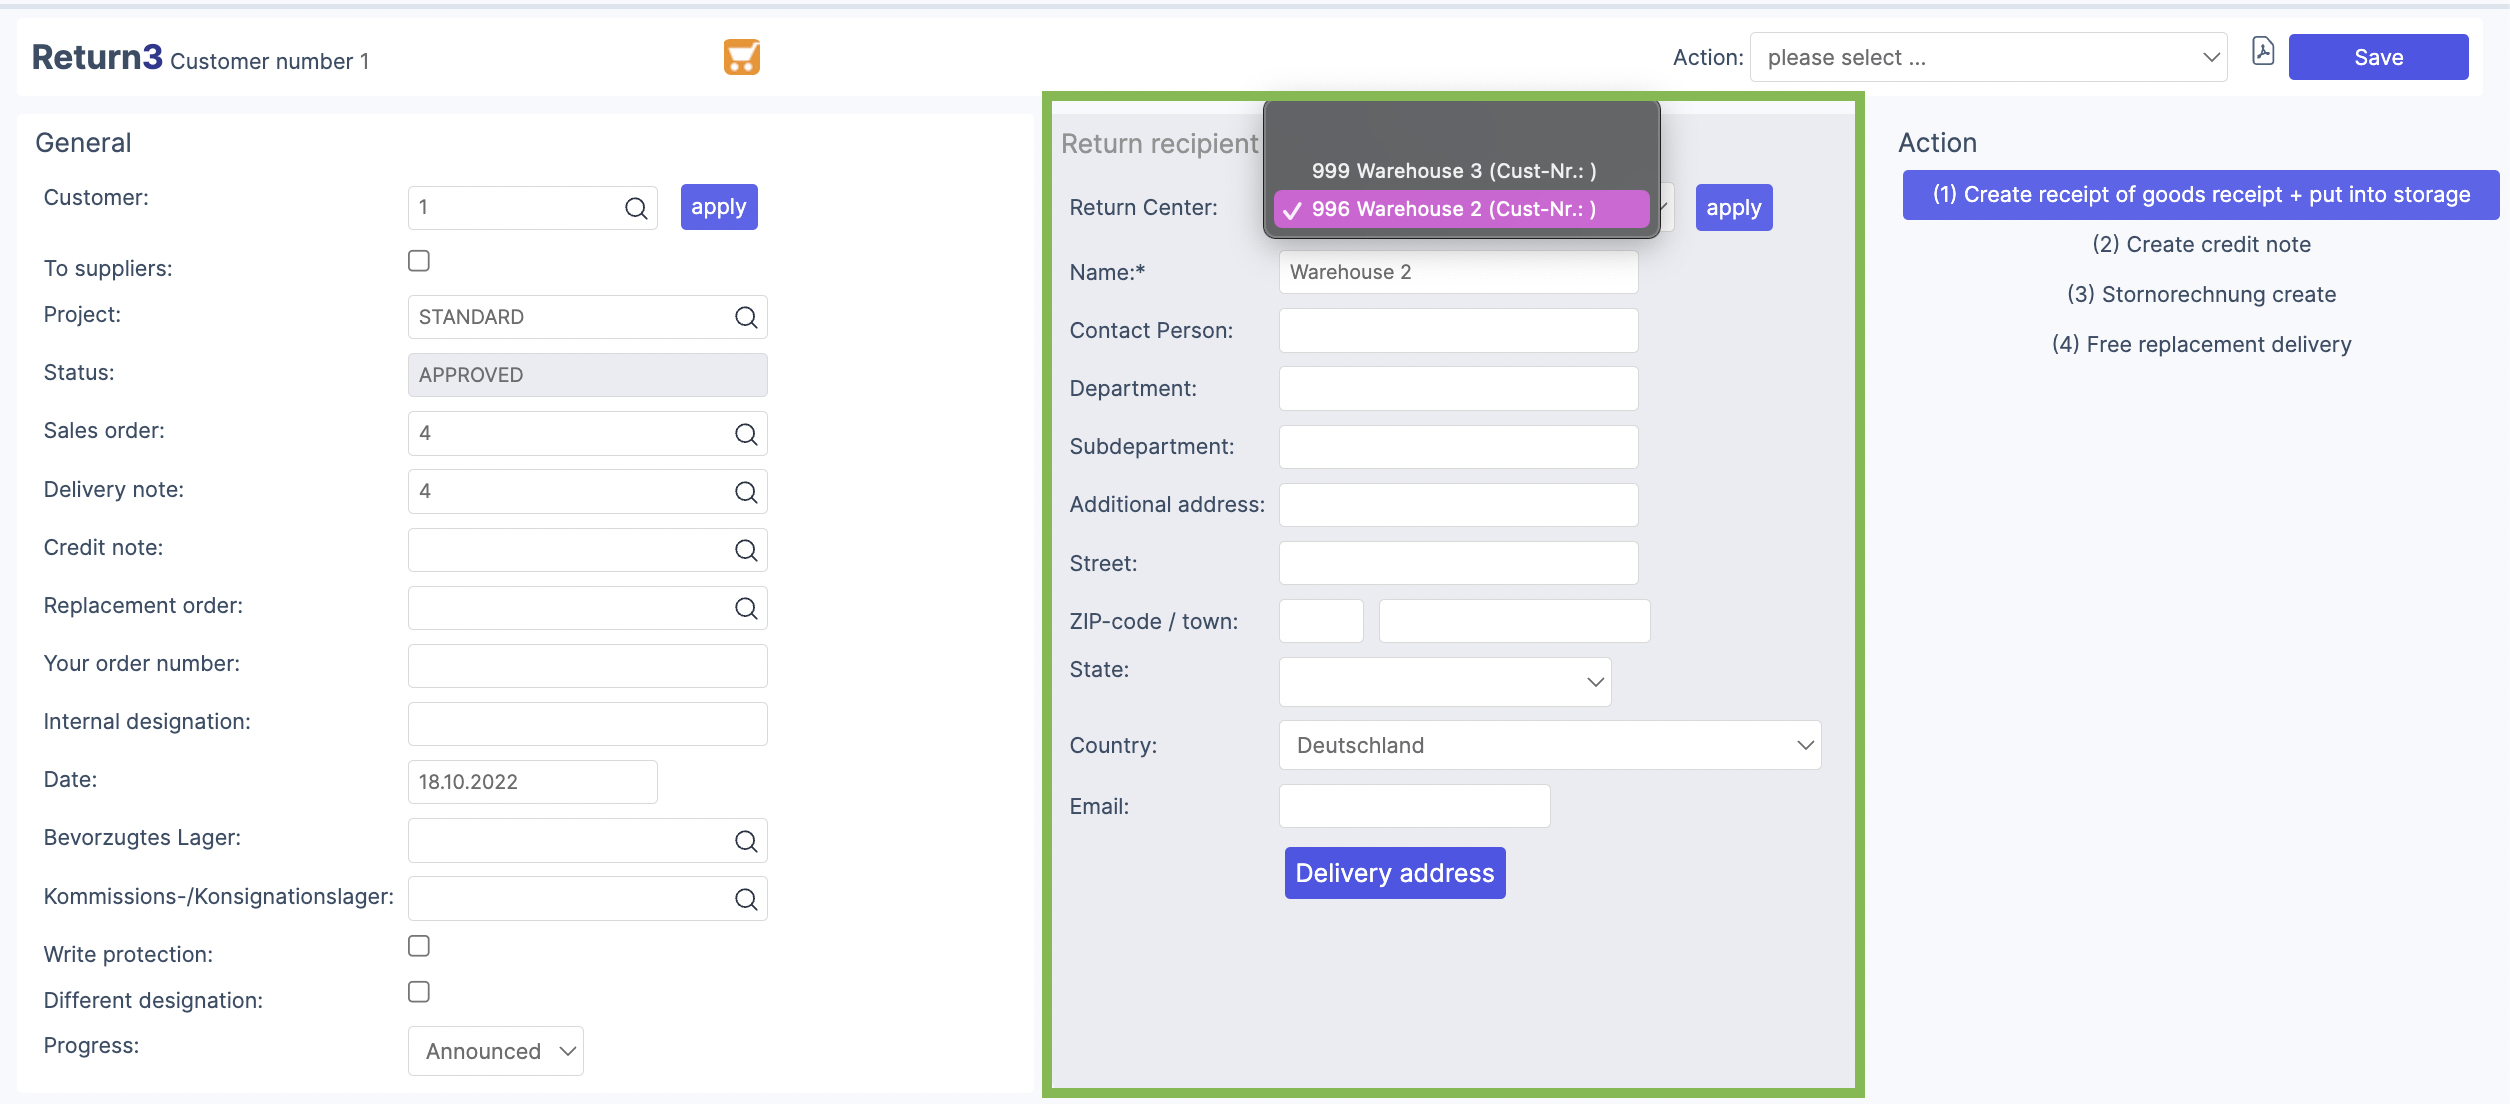Click the Save button
This screenshot has width=2510, height=1104.
(x=2377, y=58)
